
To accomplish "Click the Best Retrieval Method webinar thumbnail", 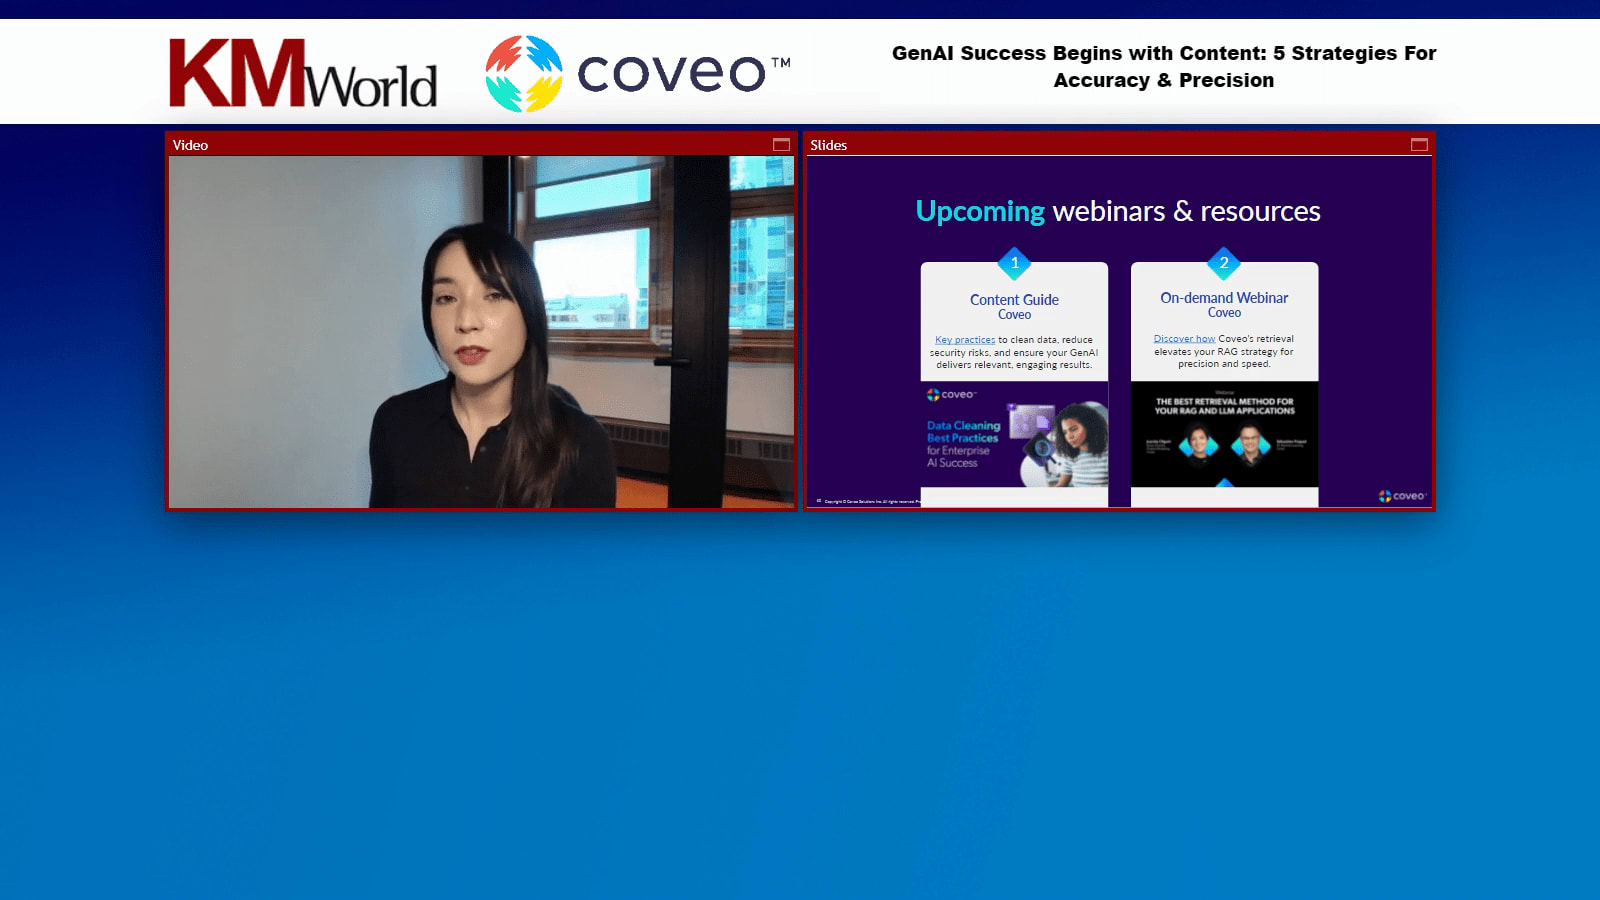I will [1224, 435].
